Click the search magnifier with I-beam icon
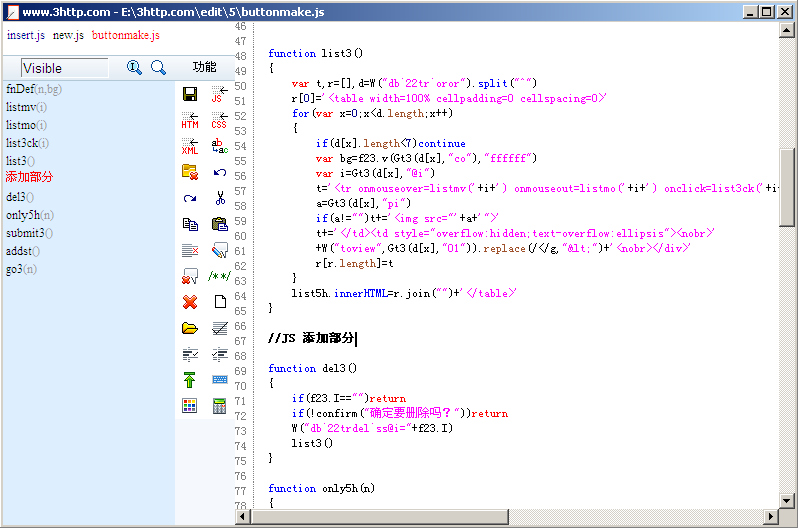 [134, 67]
